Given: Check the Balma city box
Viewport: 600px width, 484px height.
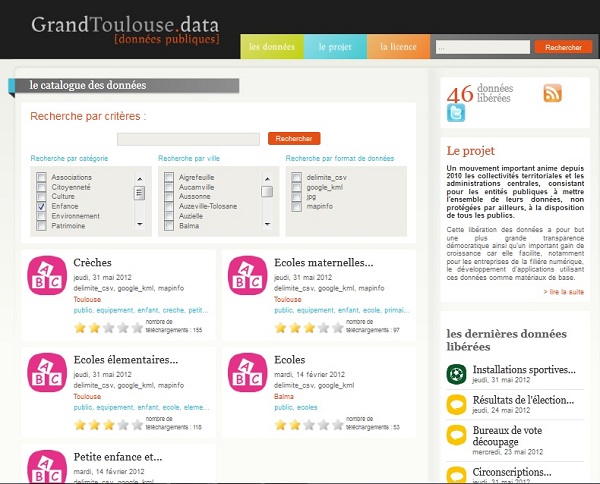Looking at the screenshot, I should 169,226.
